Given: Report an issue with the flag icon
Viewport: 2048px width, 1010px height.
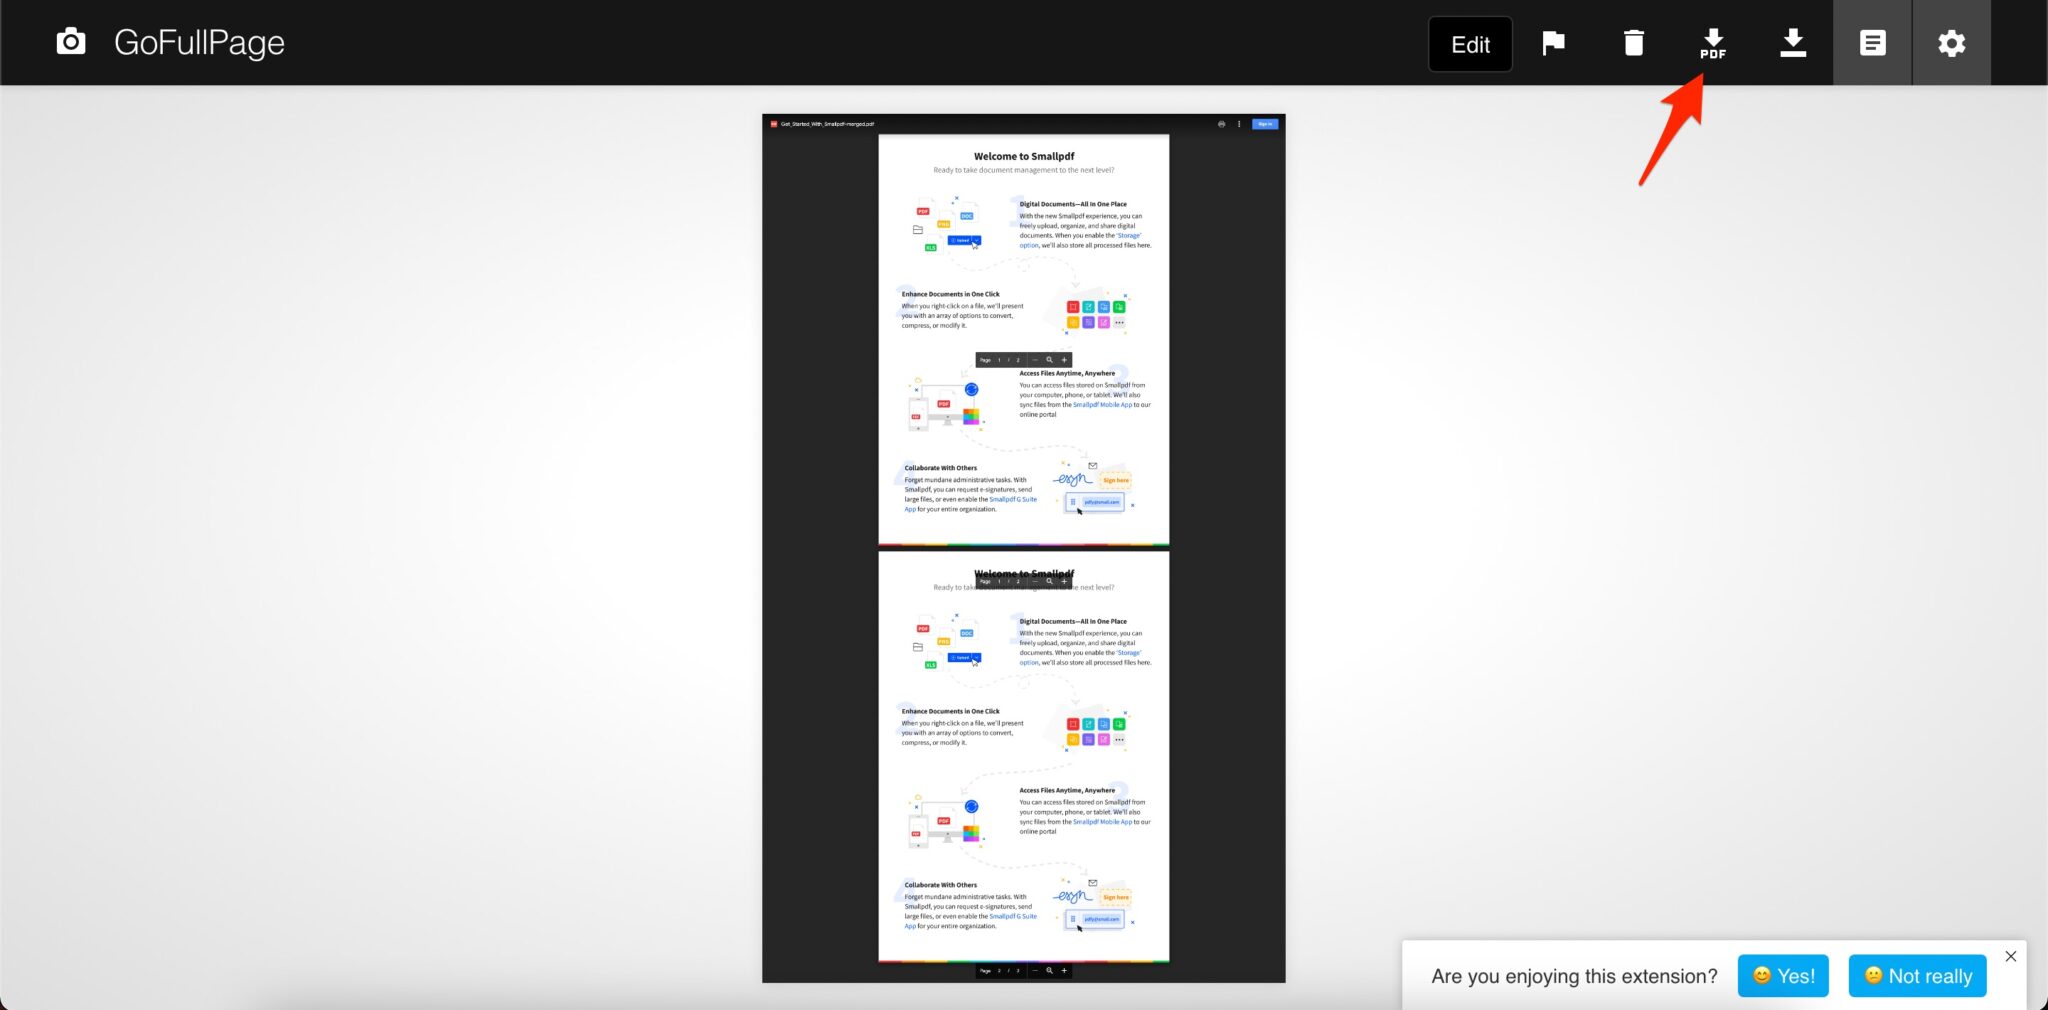Looking at the screenshot, I should (1554, 42).
